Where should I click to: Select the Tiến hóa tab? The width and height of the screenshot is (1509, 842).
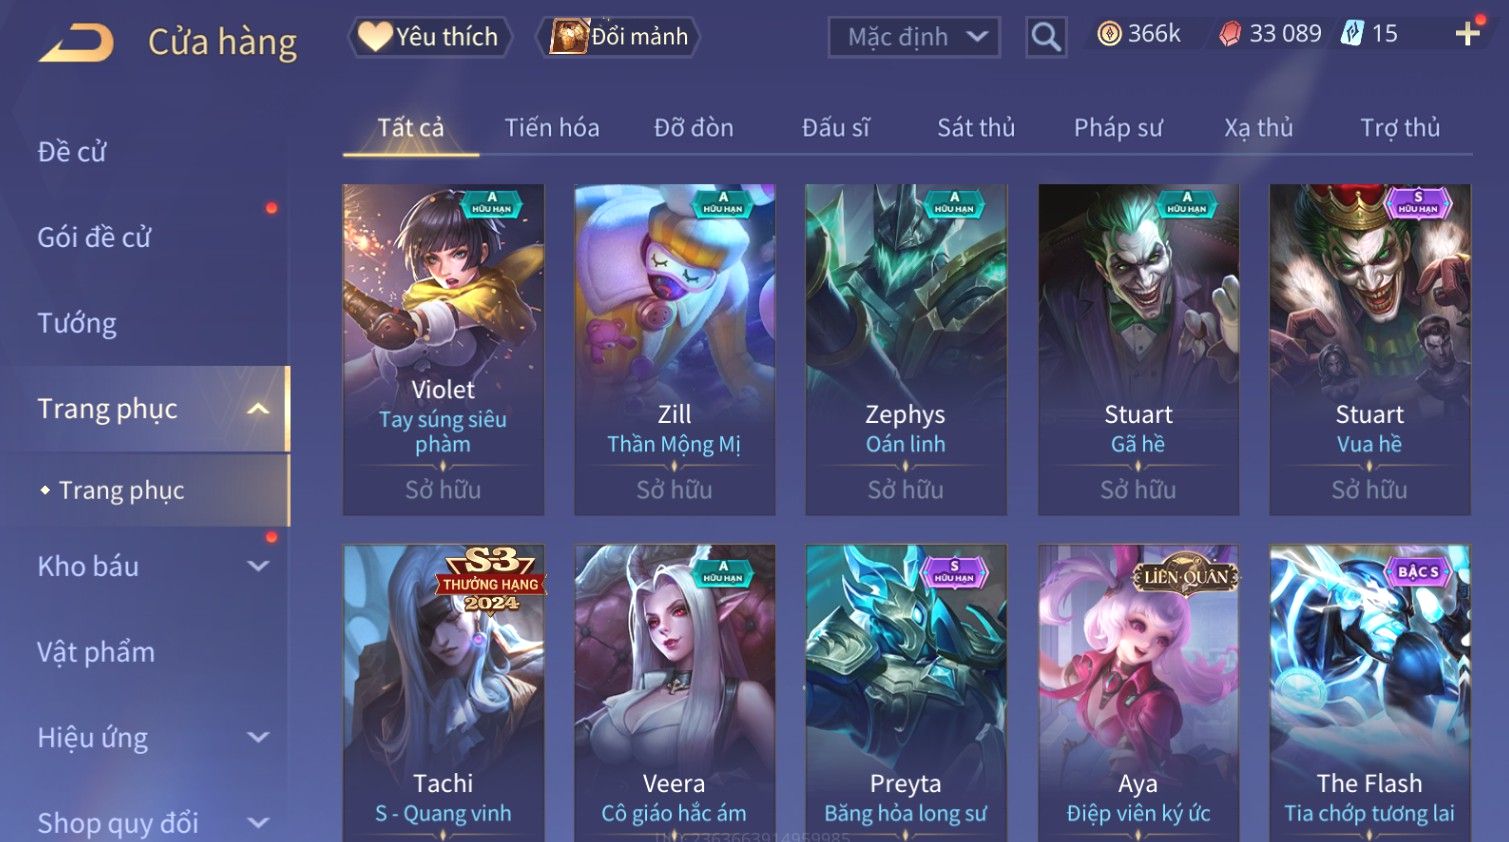(552, 128)
